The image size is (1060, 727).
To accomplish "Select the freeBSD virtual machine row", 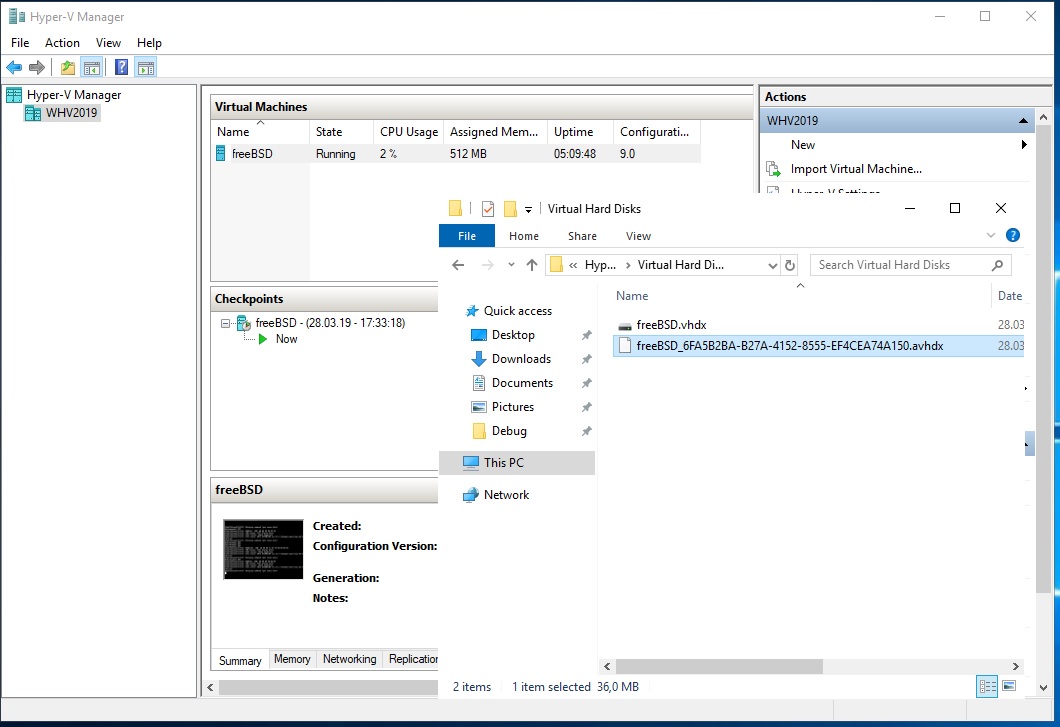I will coord(456,154).
